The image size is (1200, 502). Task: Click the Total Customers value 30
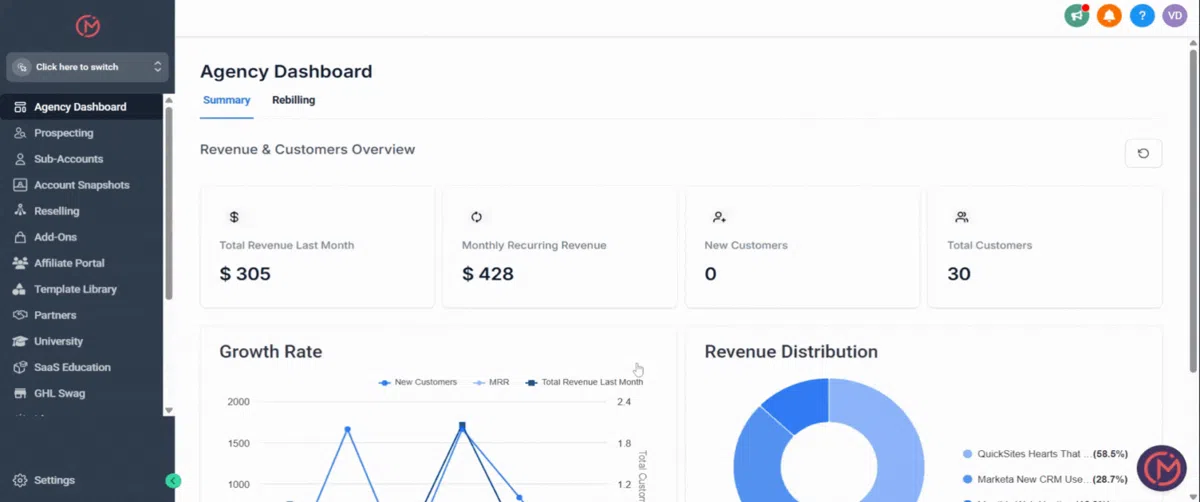pos(959,273)
